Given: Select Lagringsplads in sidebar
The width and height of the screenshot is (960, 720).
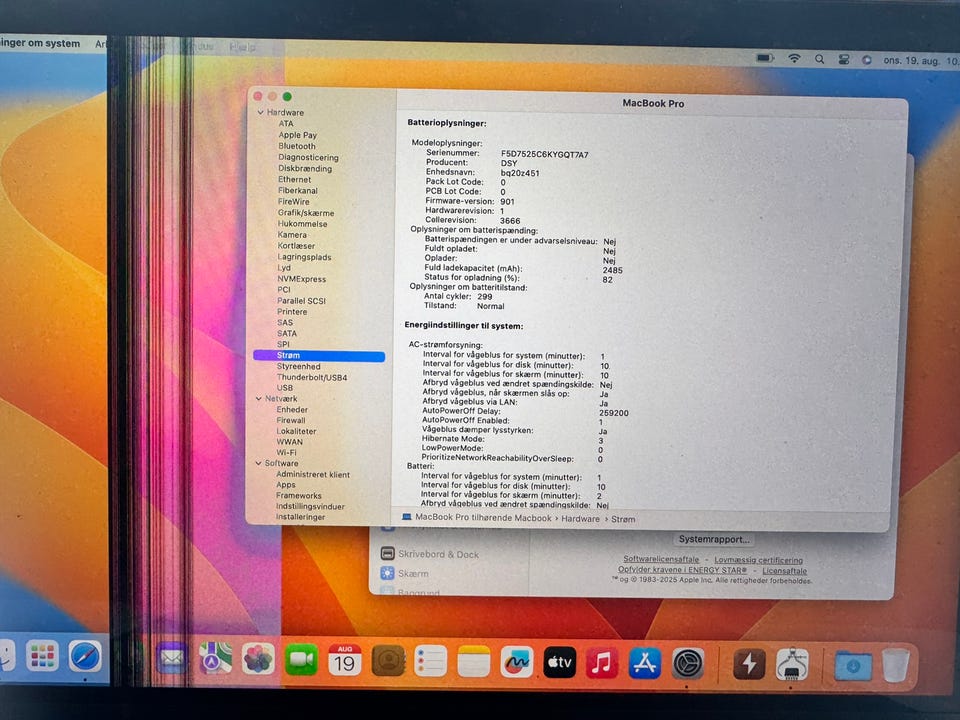Looking at the screenshot, I should click(x=304, y=257).
